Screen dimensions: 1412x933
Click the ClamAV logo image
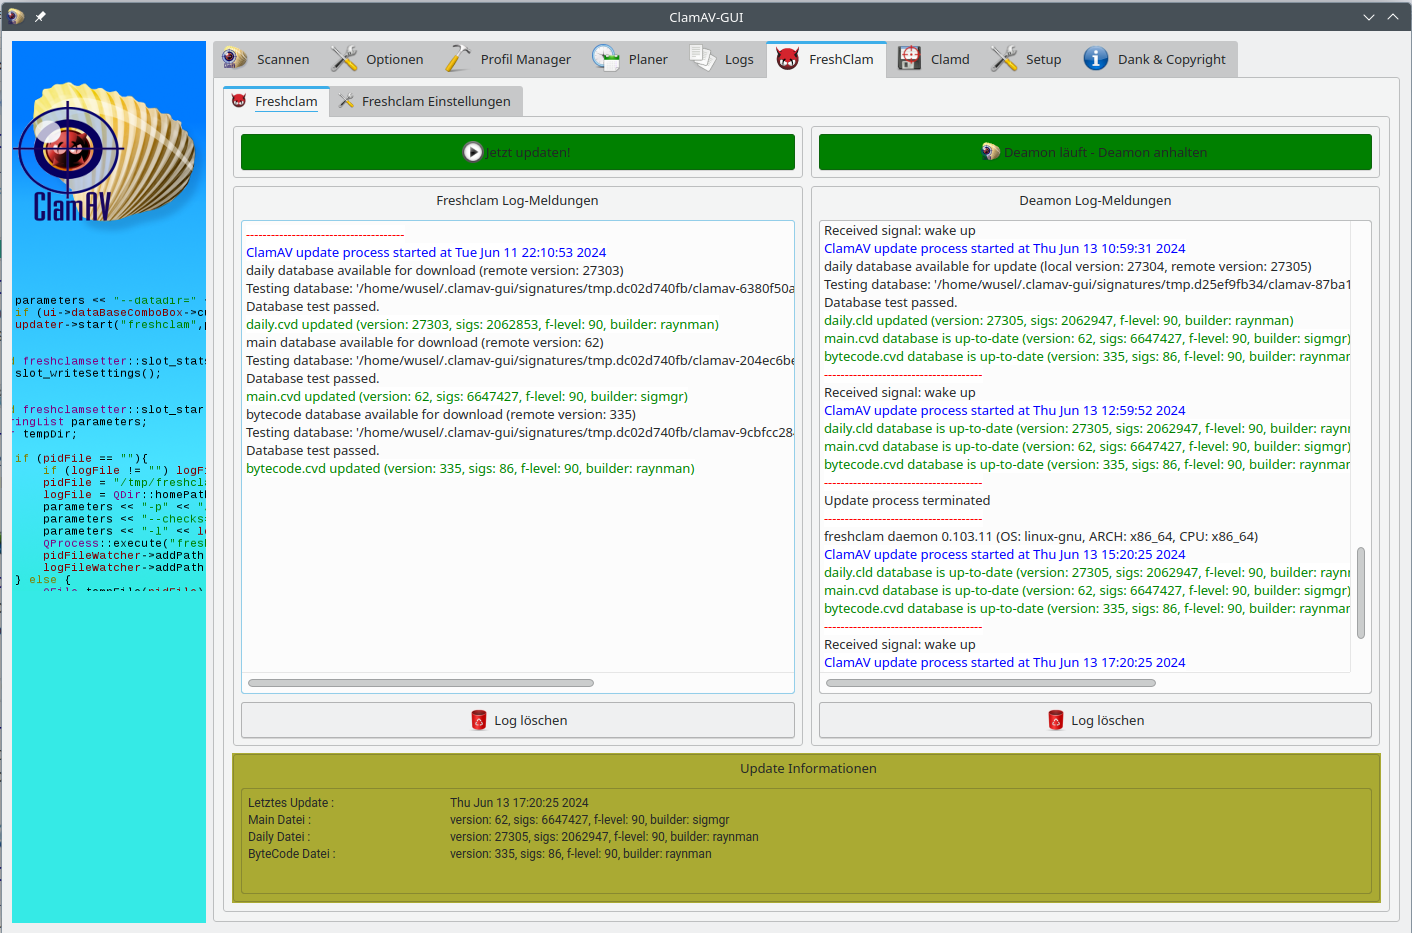pyautogui.click(x=107, y=154)
